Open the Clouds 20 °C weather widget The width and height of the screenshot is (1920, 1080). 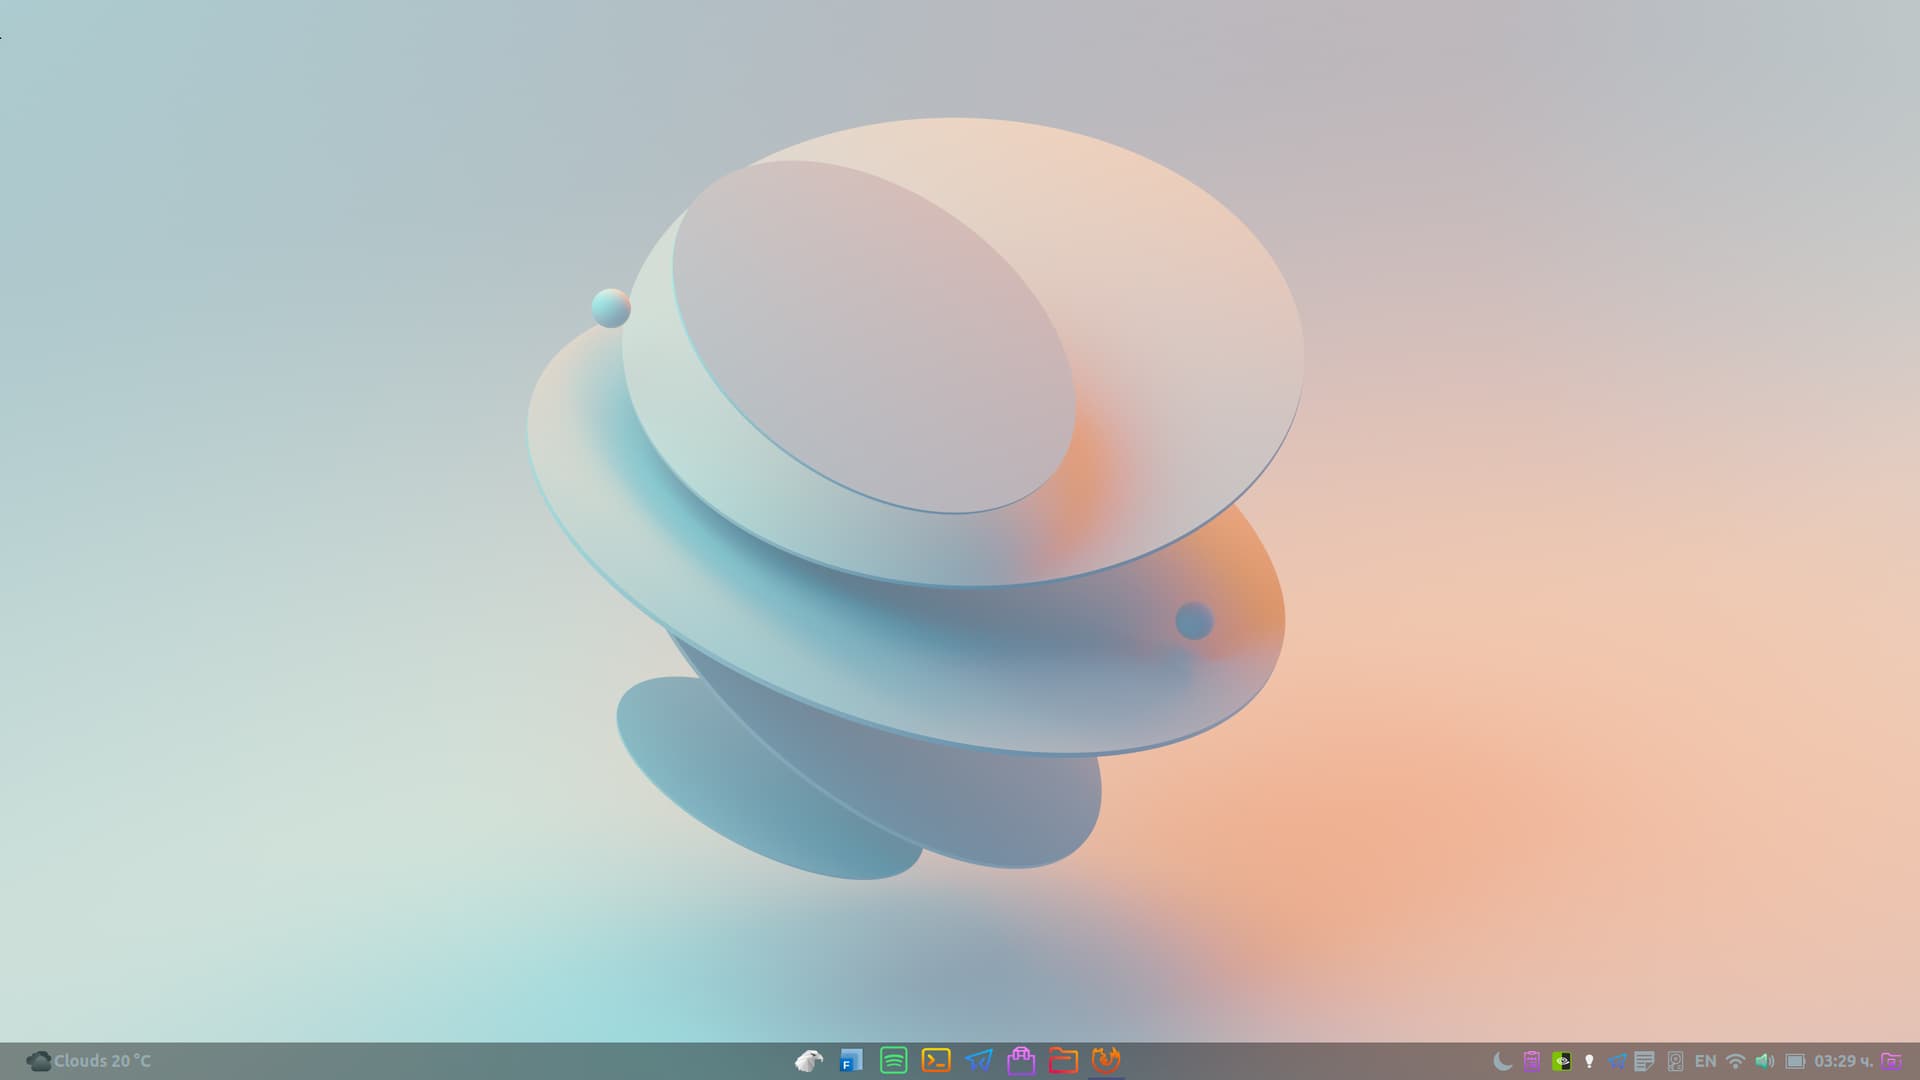(x=89, y=1061)
